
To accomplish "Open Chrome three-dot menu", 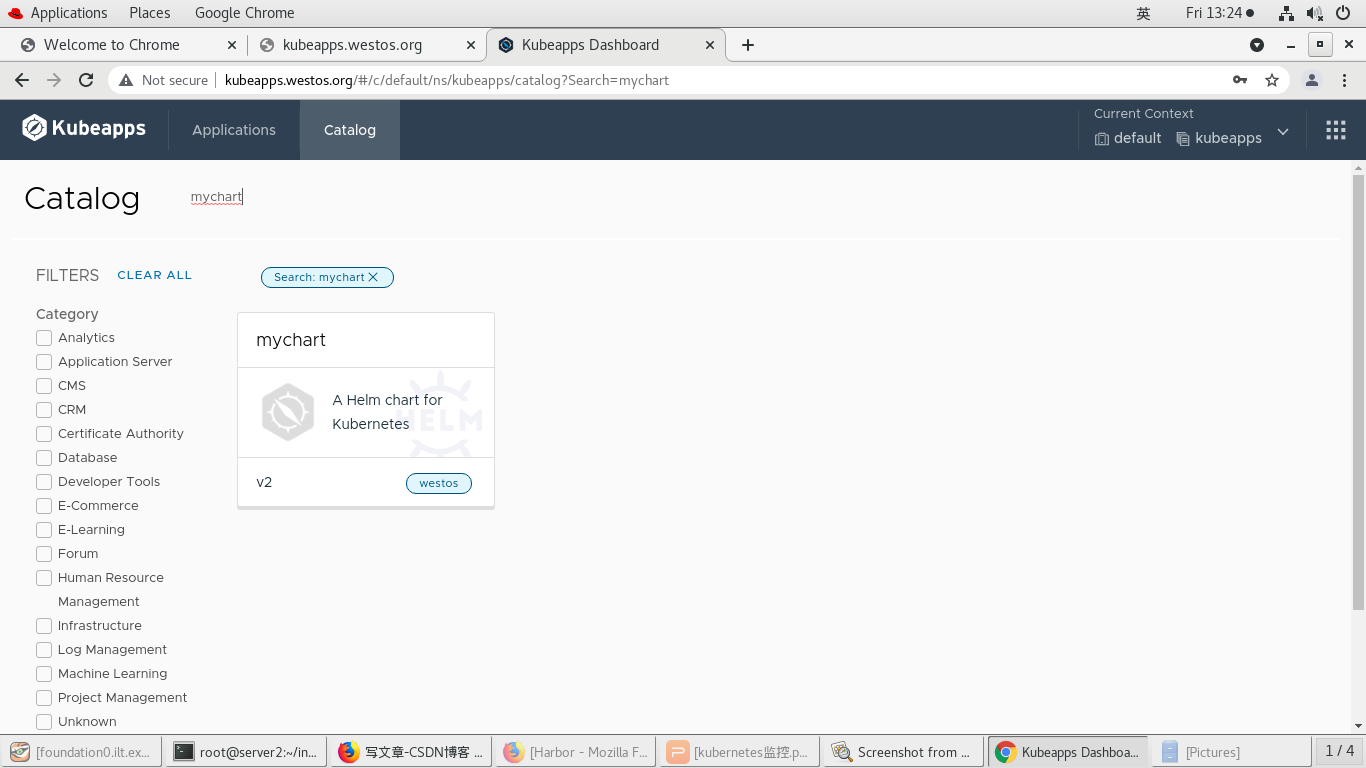I will 1344,80.
